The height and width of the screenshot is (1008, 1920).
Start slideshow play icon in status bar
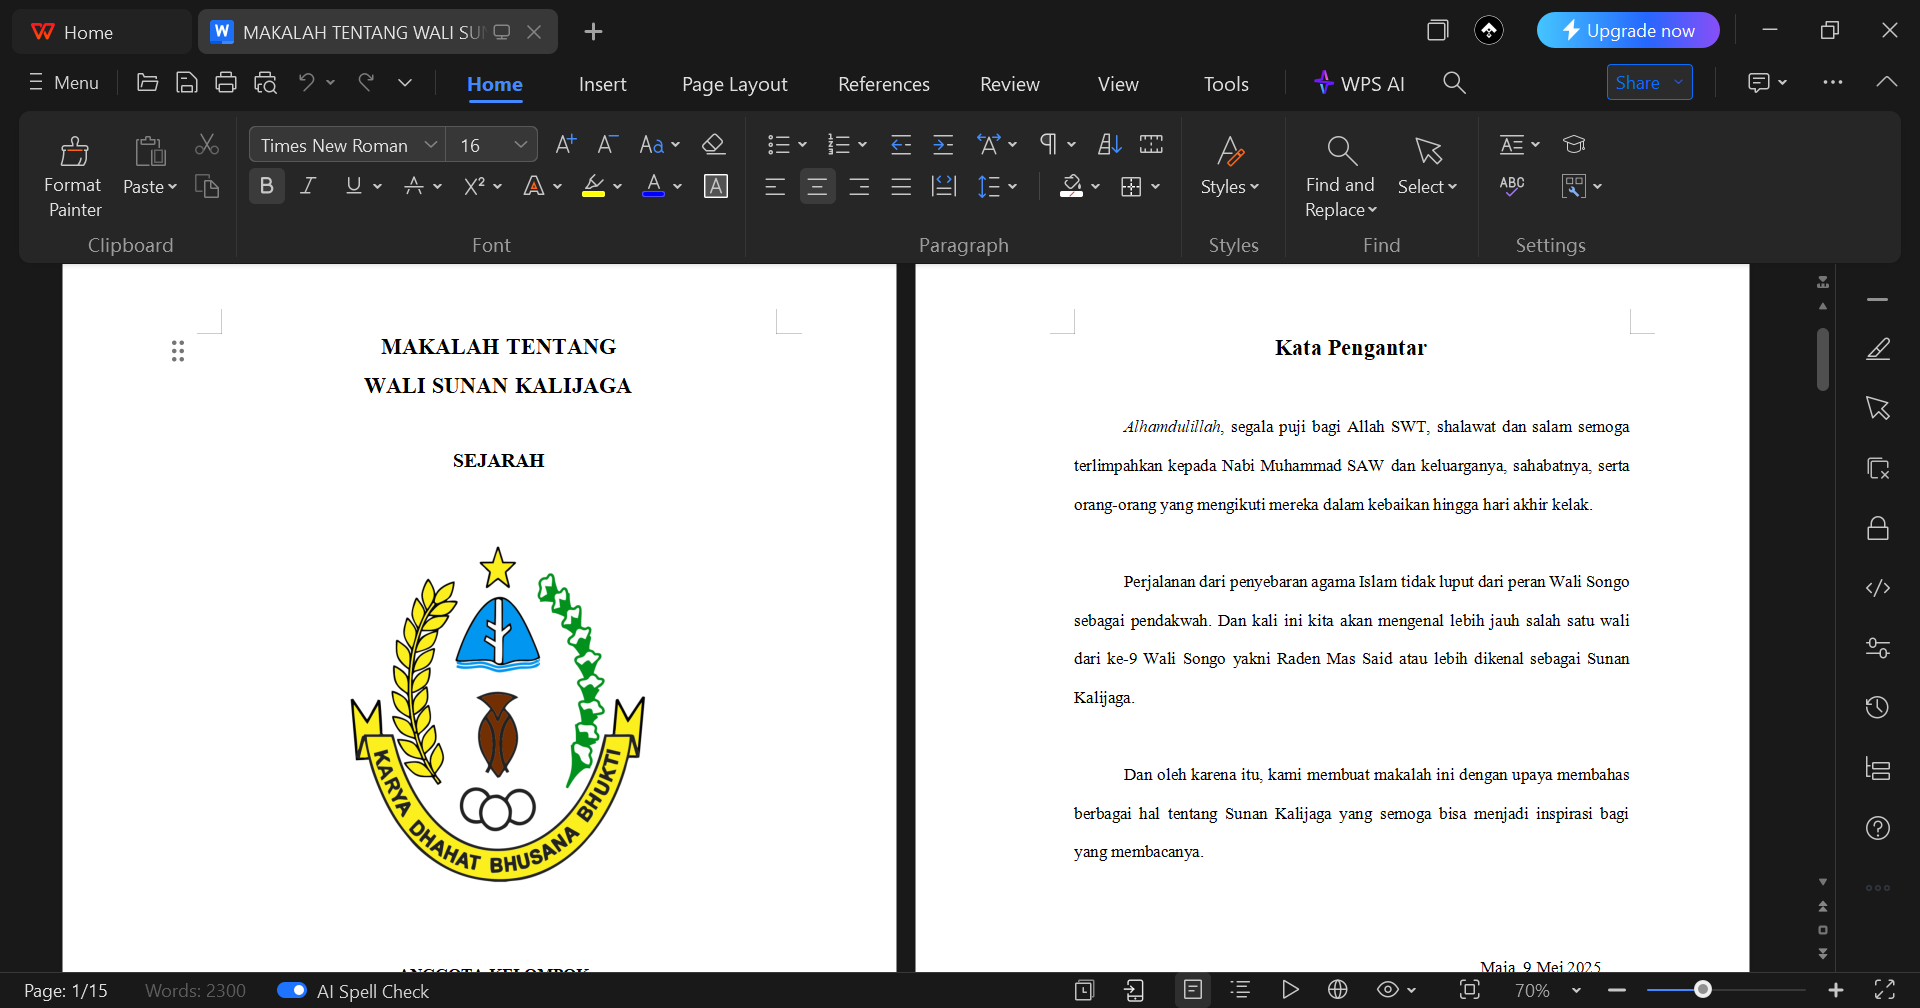(x=1290, y=990)
